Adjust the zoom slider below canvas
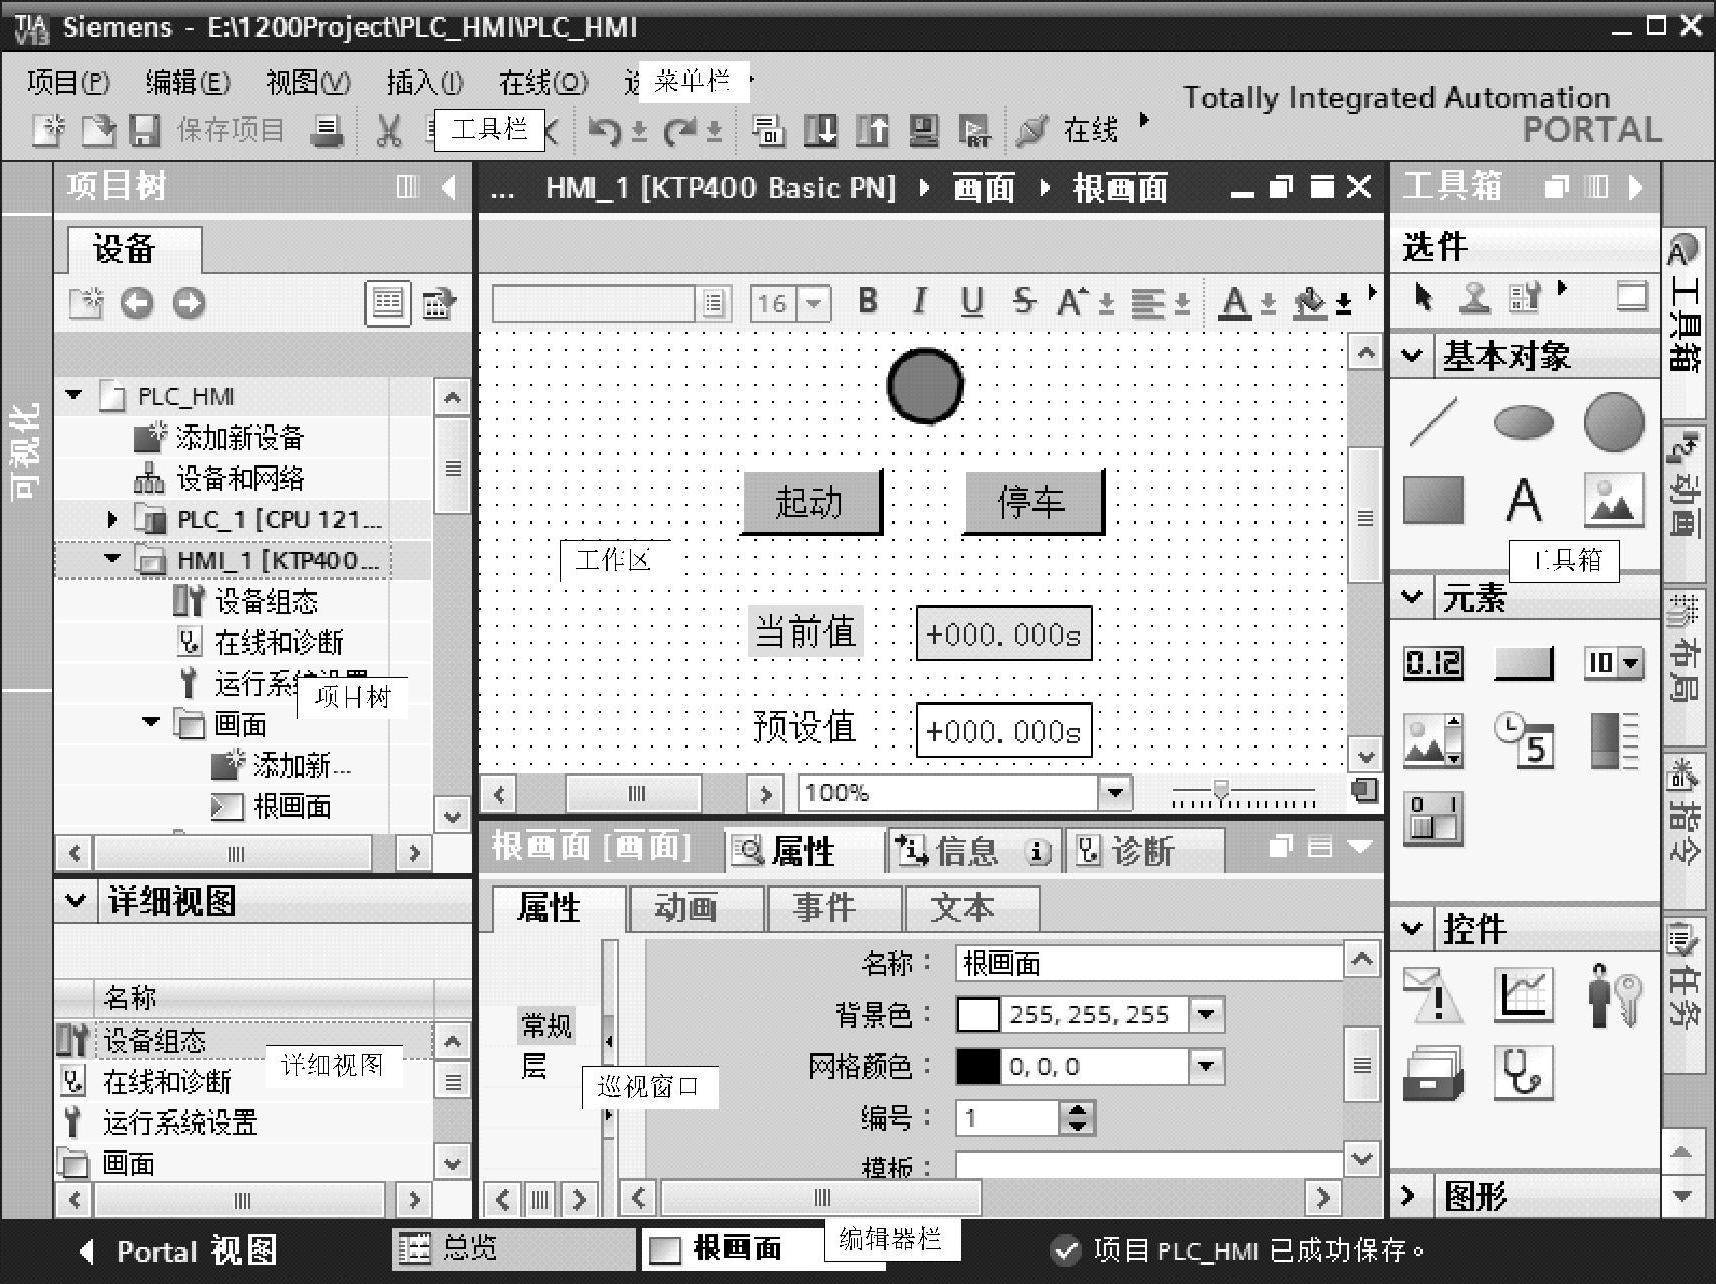The width and height of the screenshot is (1716, 1284). 1221,792
